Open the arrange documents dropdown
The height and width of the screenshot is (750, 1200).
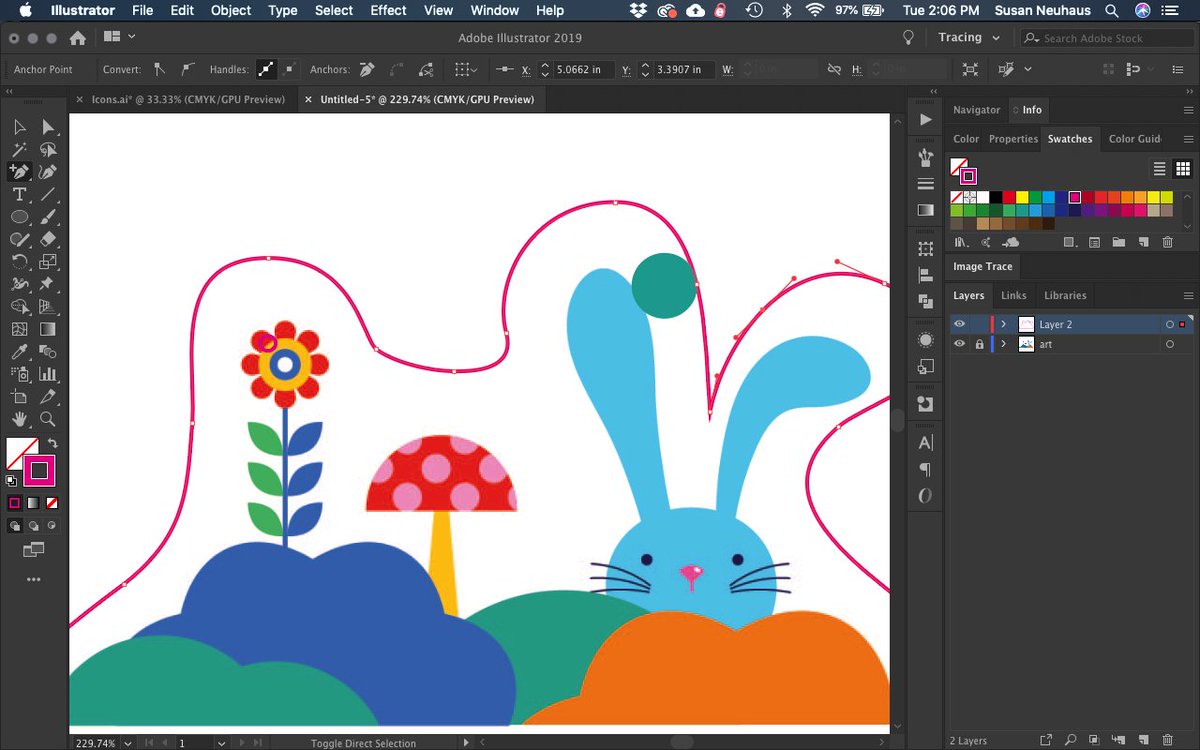pos(119,37)
